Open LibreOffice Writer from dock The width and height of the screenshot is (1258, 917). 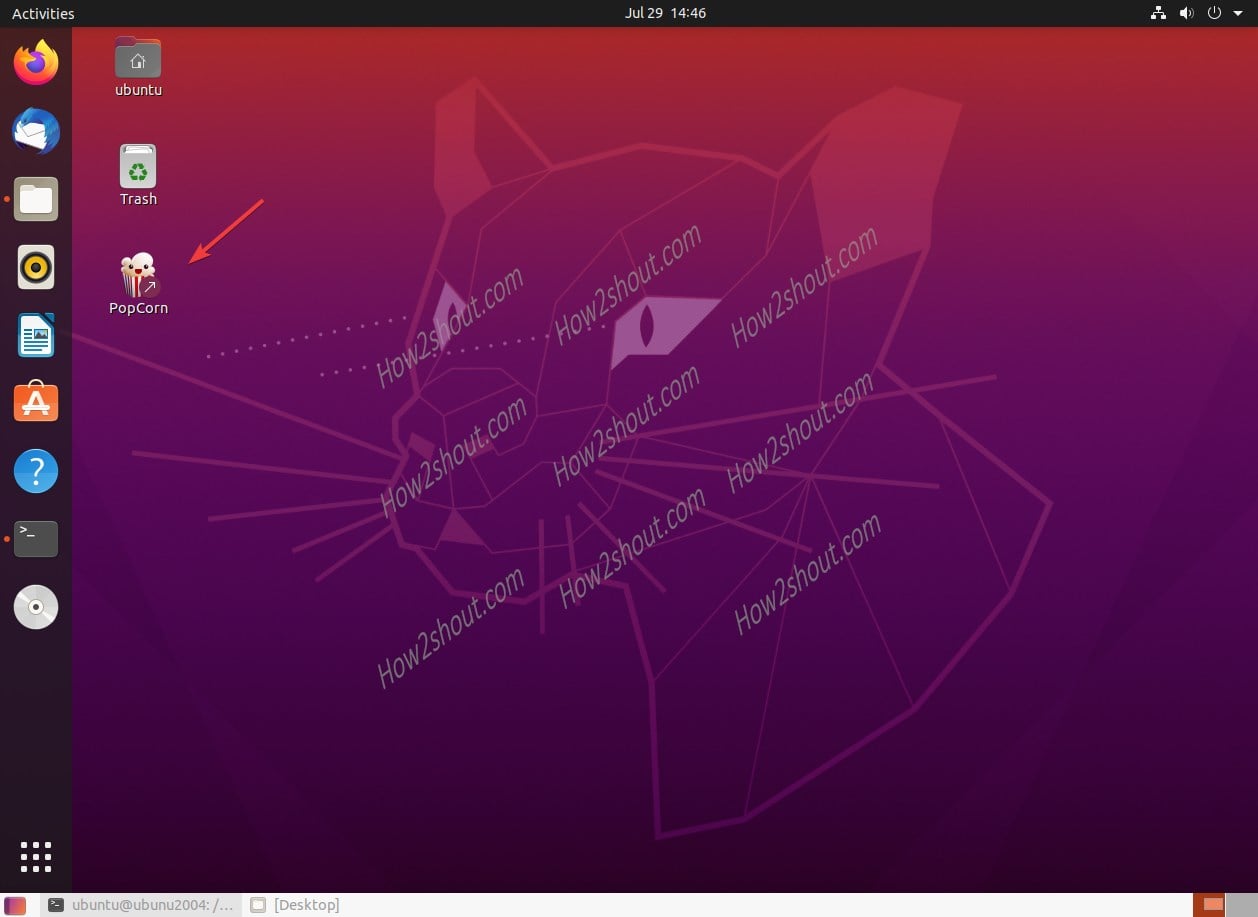click(36, 335)
